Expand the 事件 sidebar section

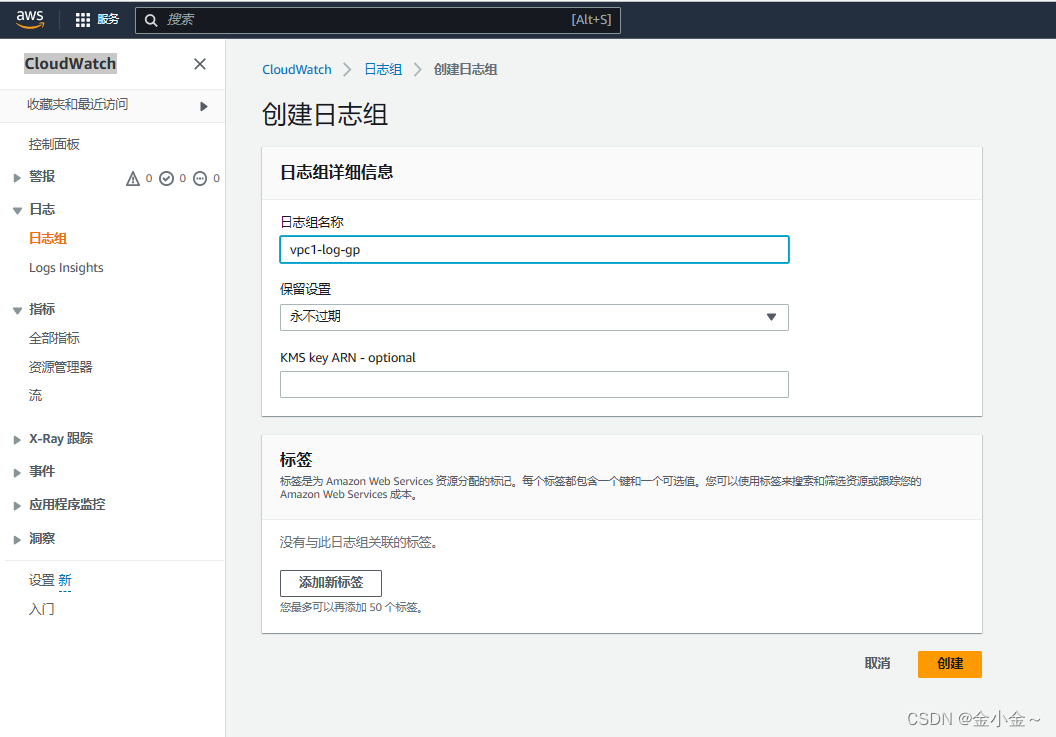17,473
